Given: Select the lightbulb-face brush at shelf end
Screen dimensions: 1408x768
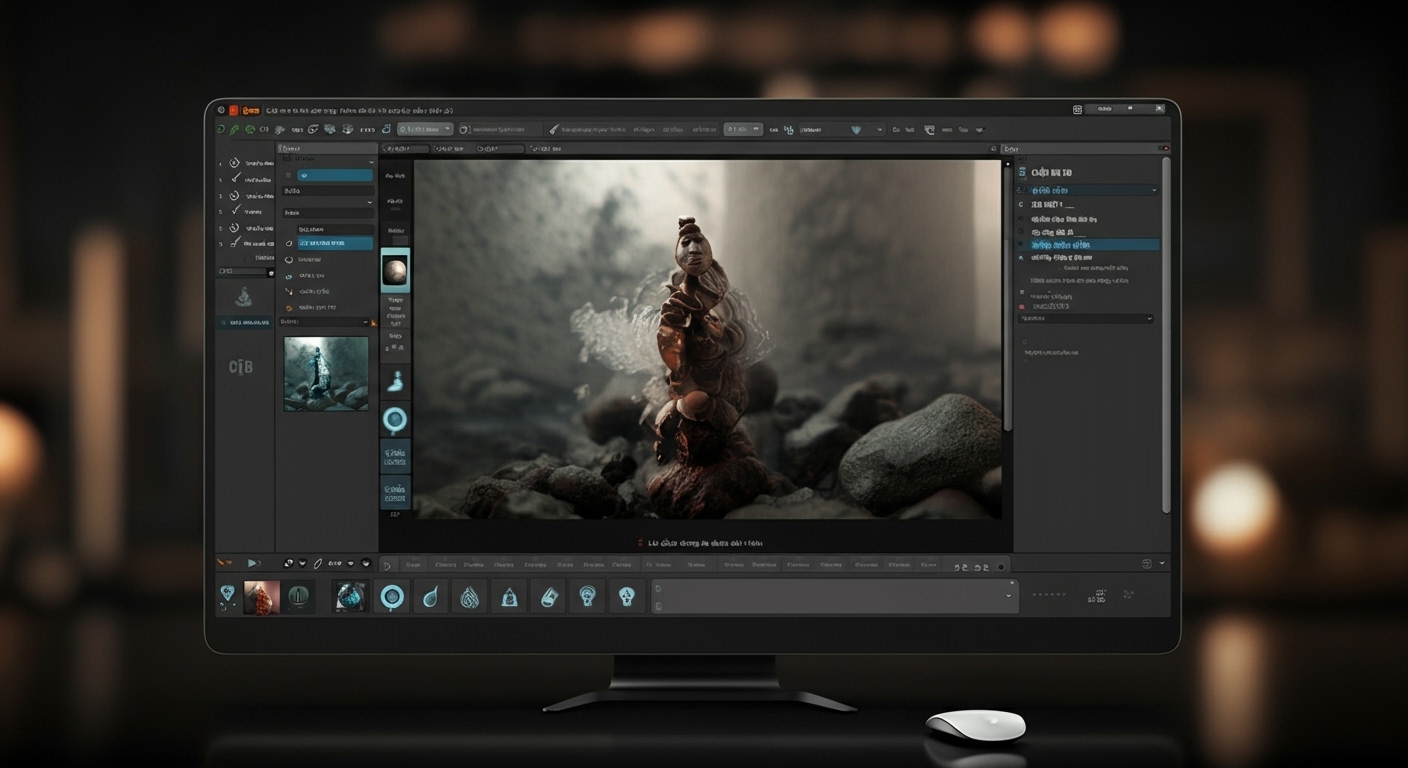Looking at the screenshot, I should point(625,598).
